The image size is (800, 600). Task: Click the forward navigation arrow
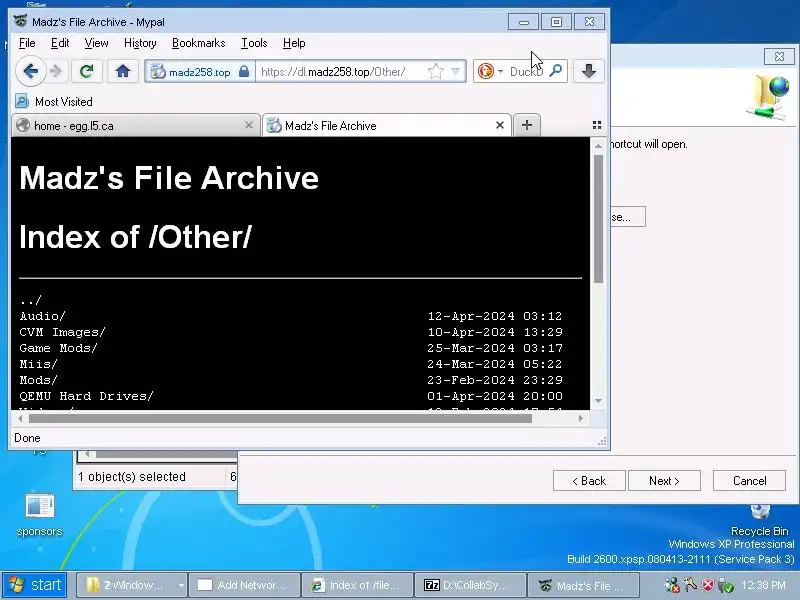56,71
